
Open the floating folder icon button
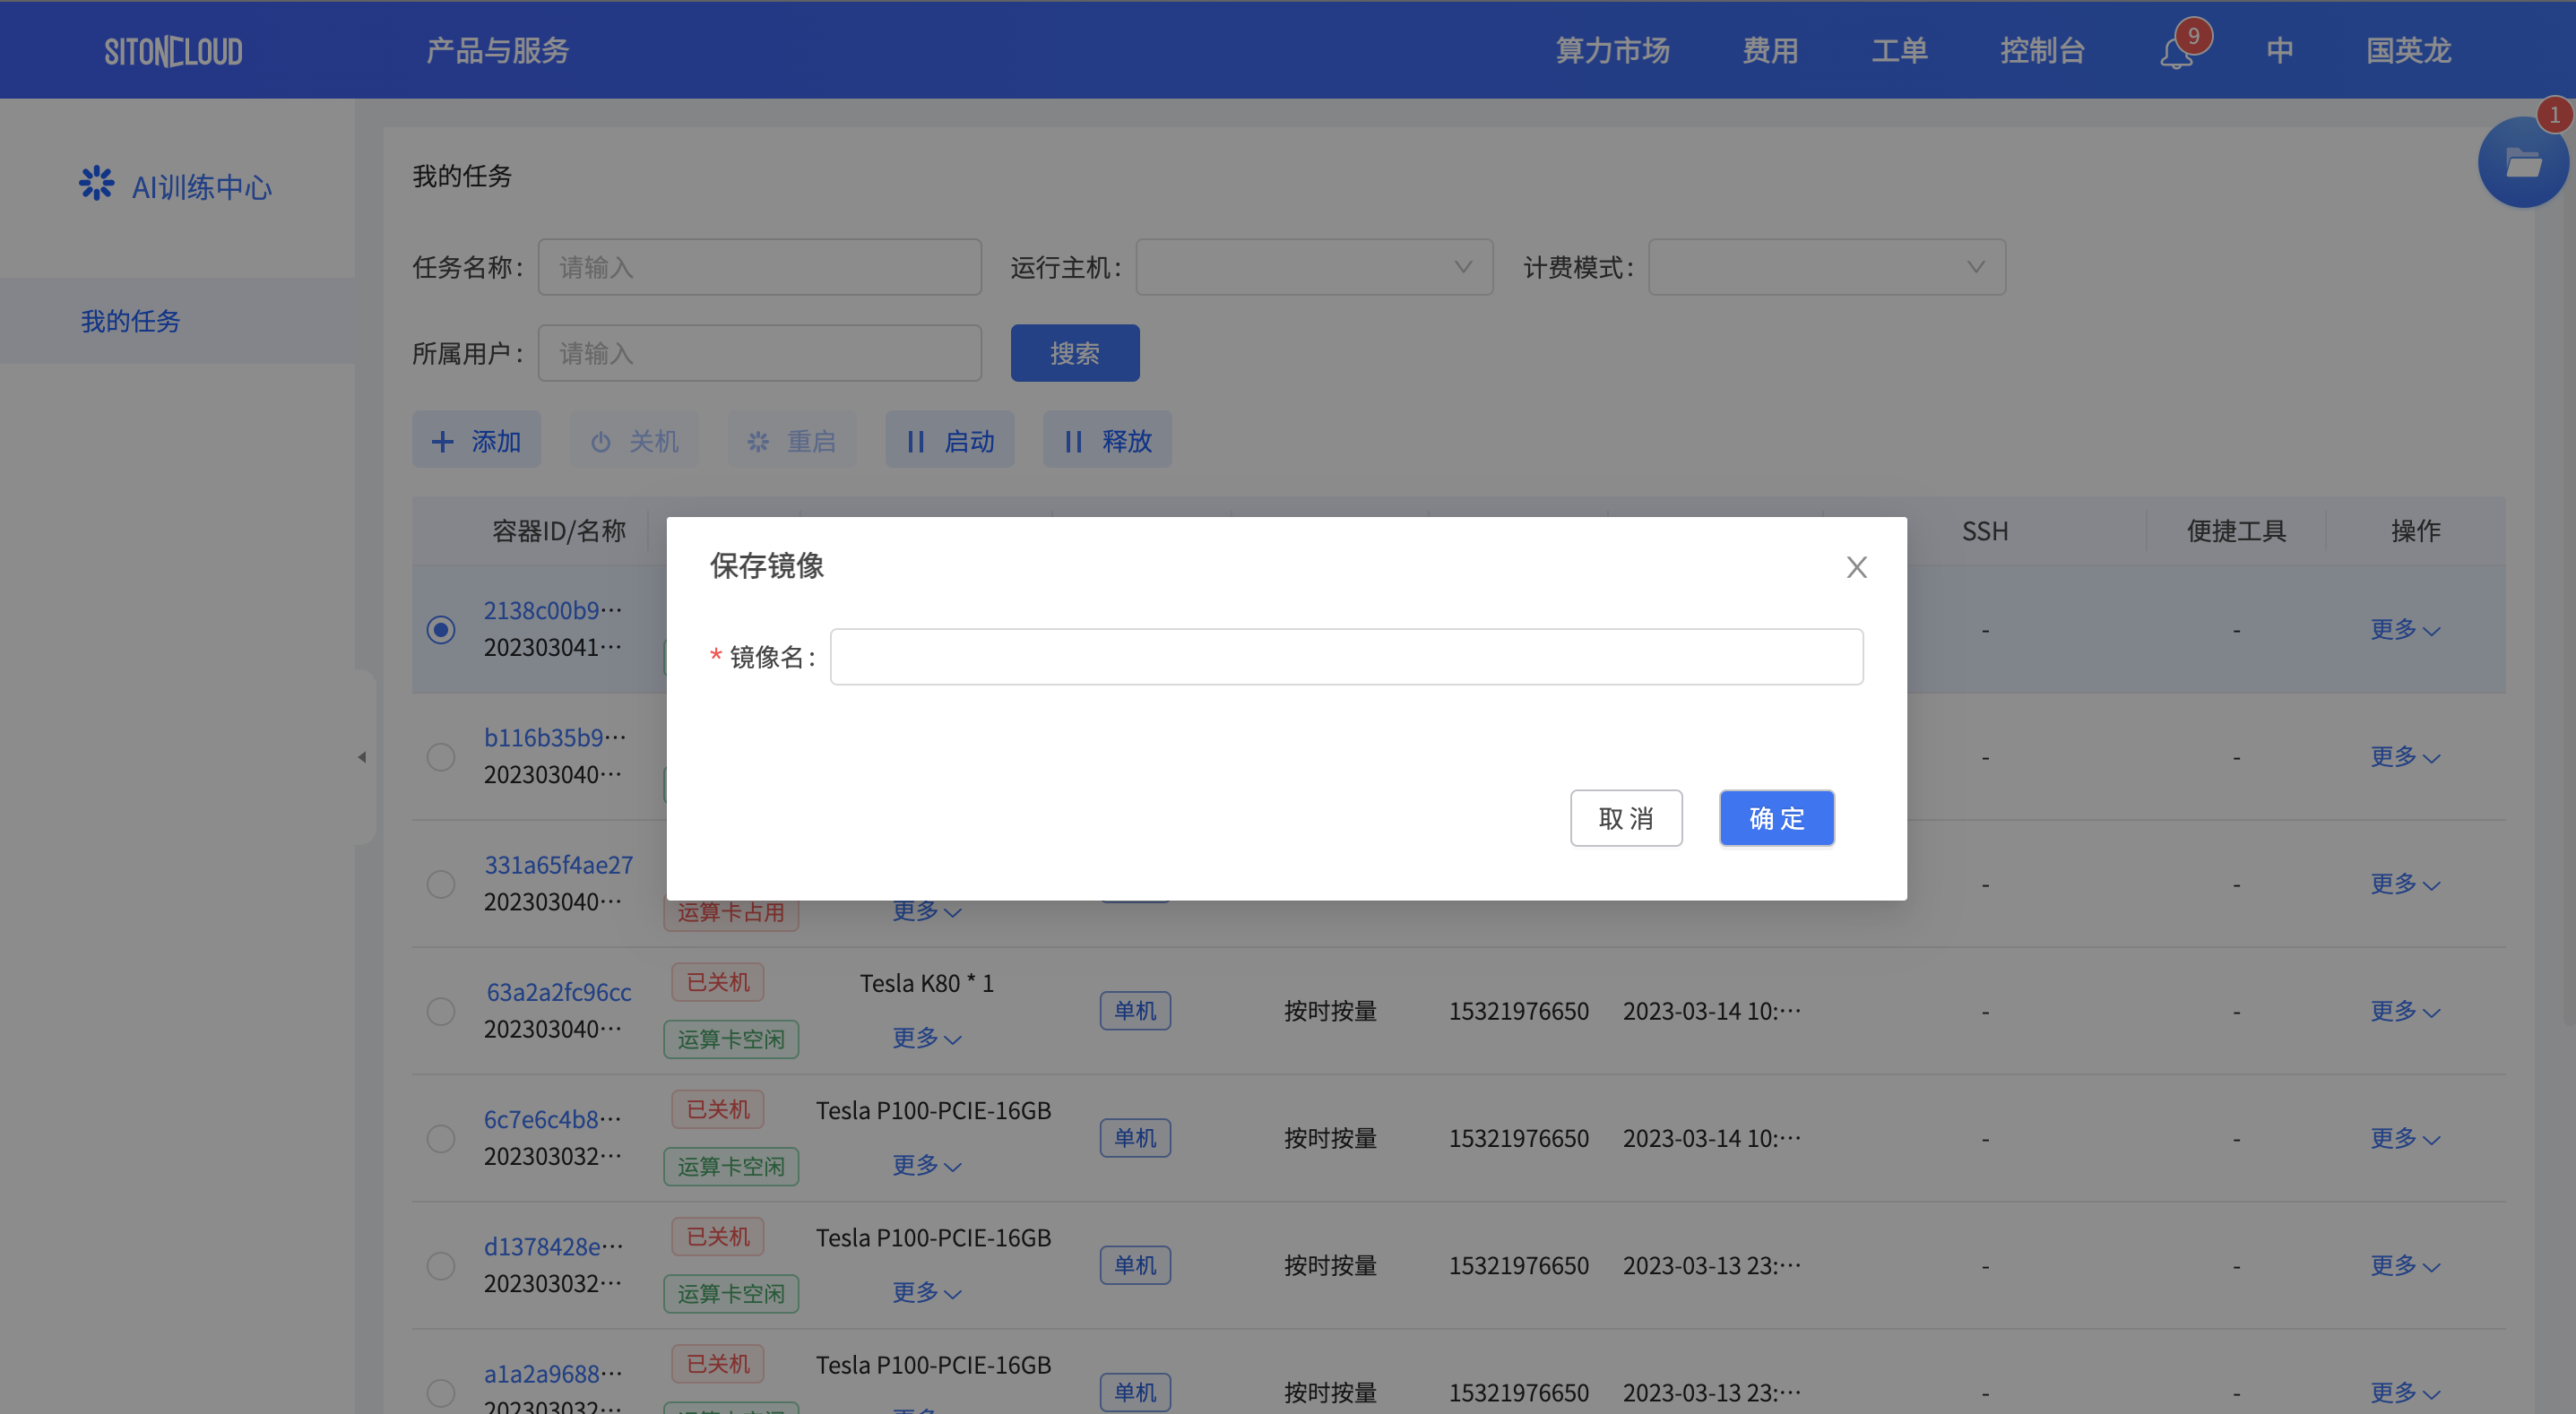2522,163
